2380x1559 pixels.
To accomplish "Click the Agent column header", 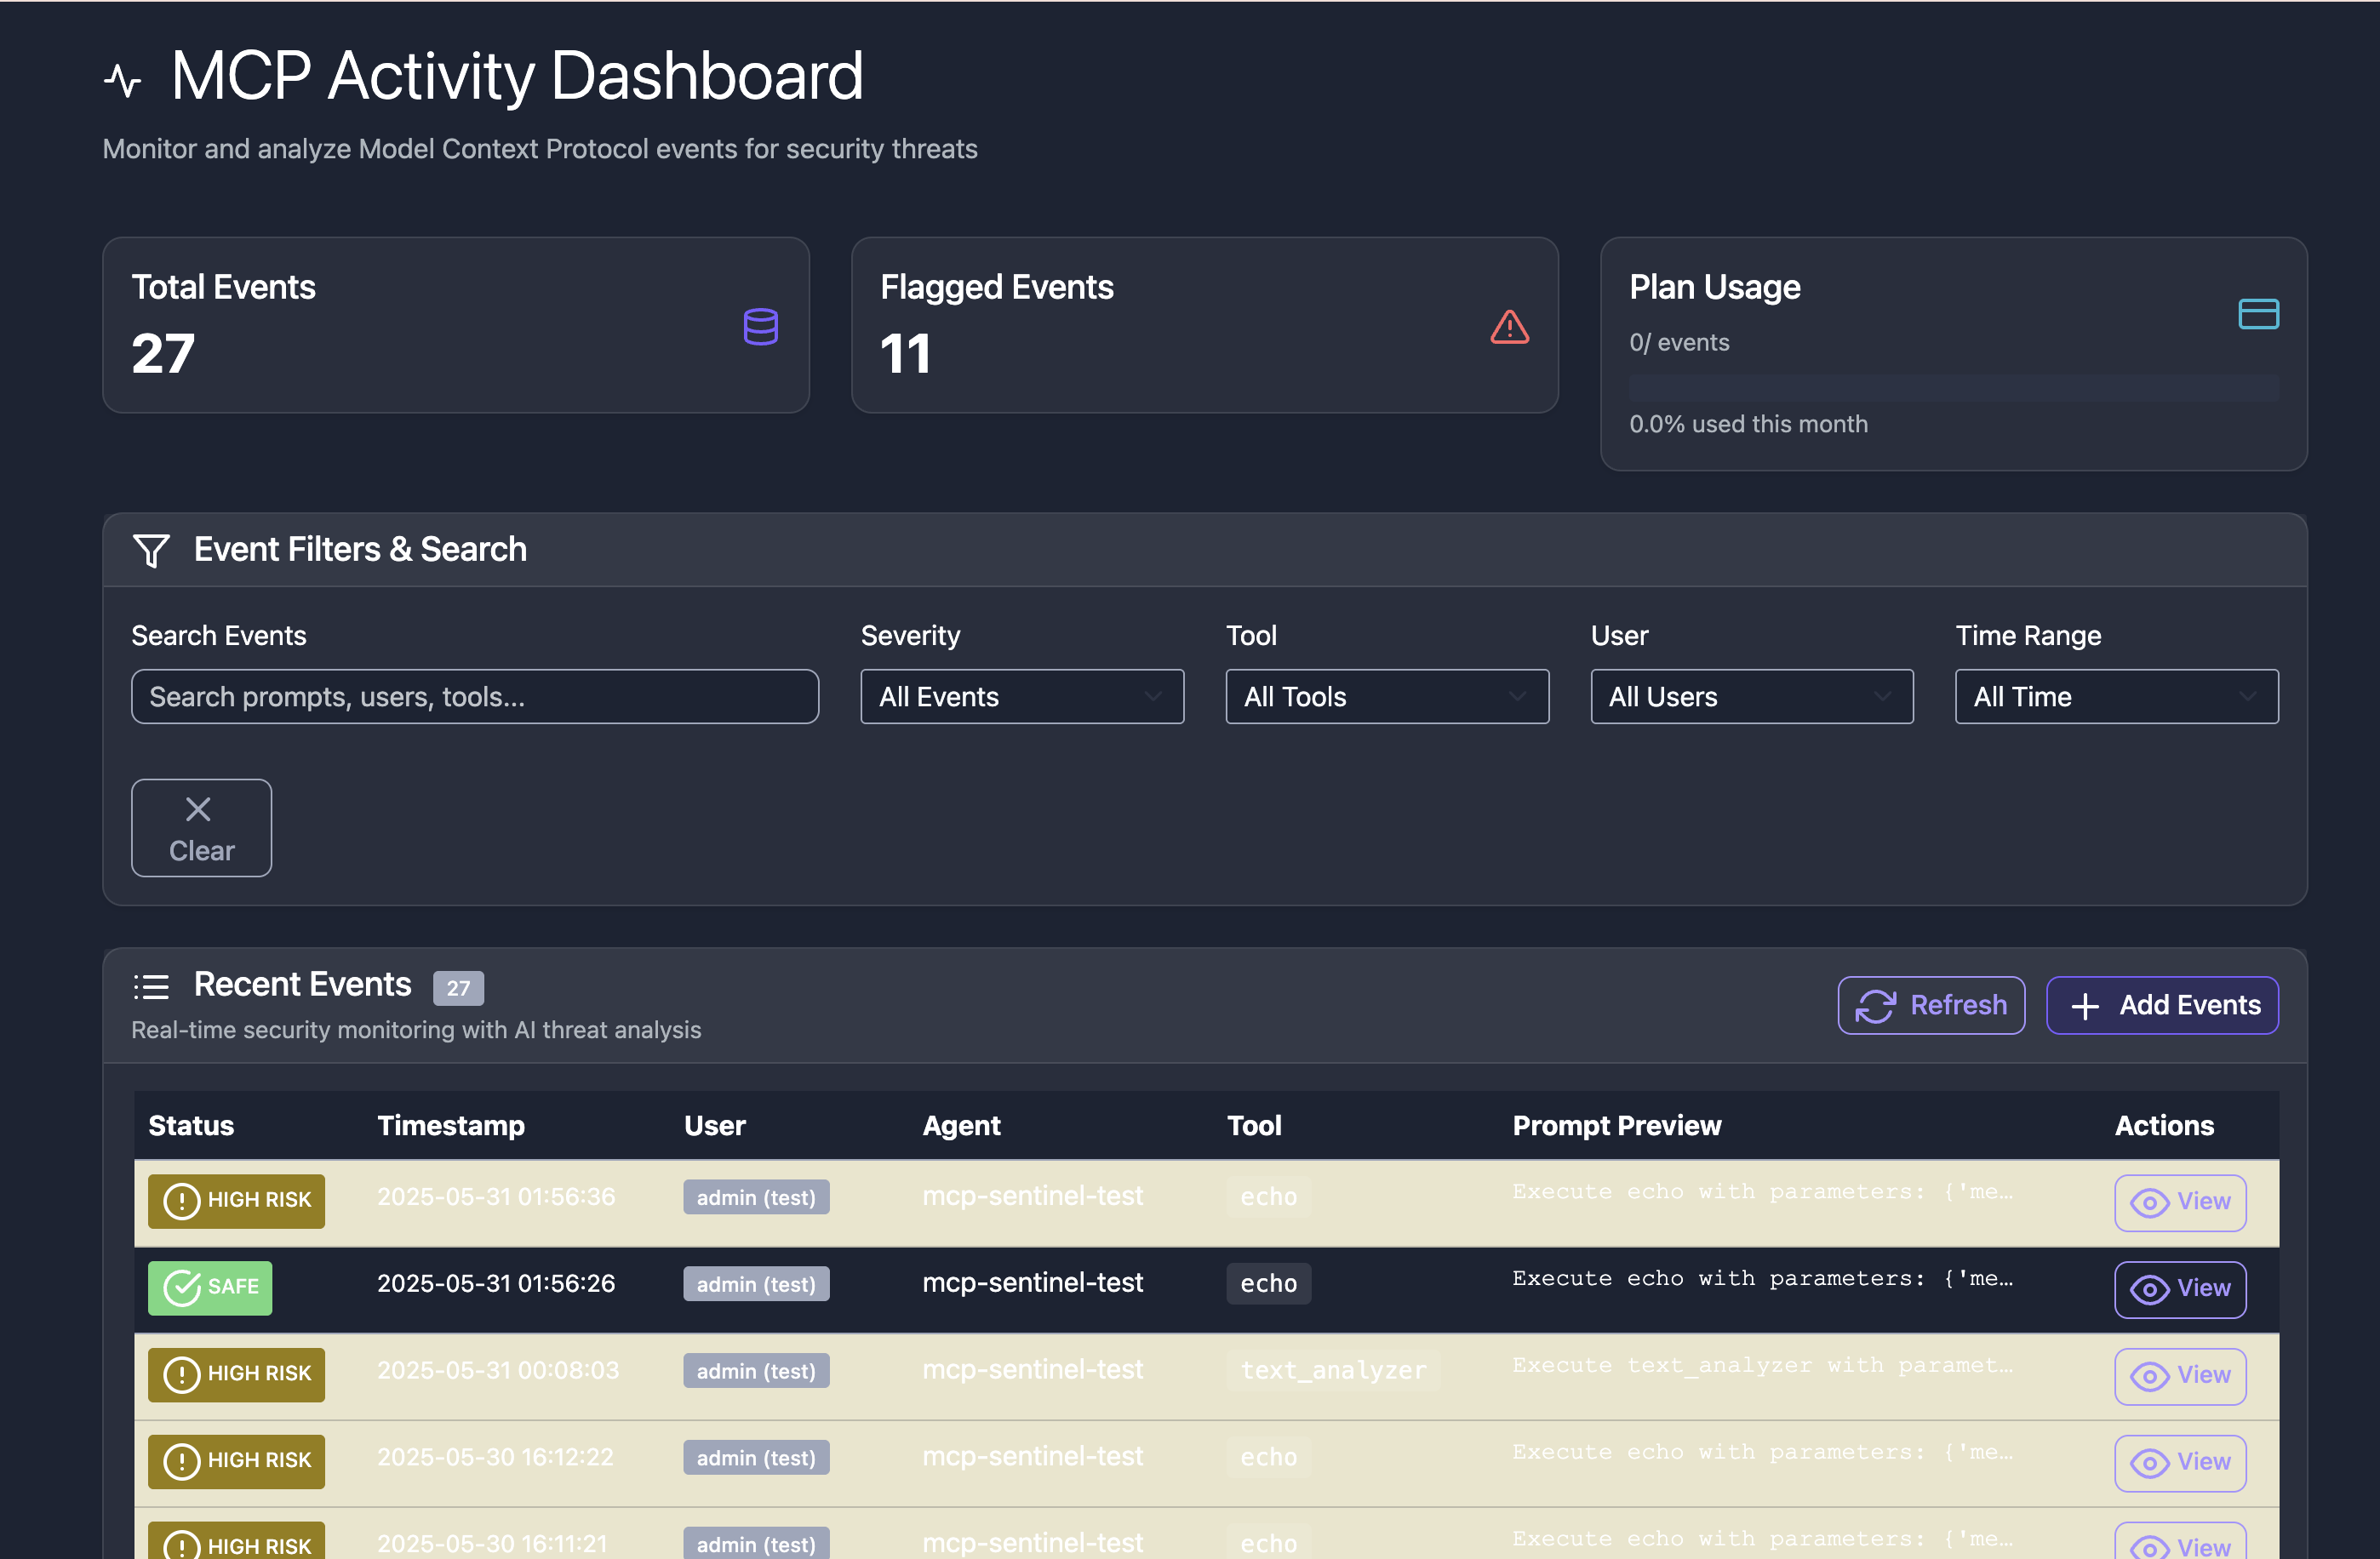I will point(961,1126).
